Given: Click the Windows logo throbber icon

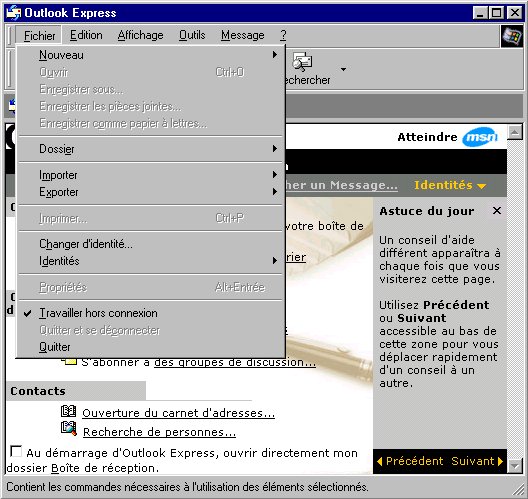Looking at the screenshot, I should (512, 36).
